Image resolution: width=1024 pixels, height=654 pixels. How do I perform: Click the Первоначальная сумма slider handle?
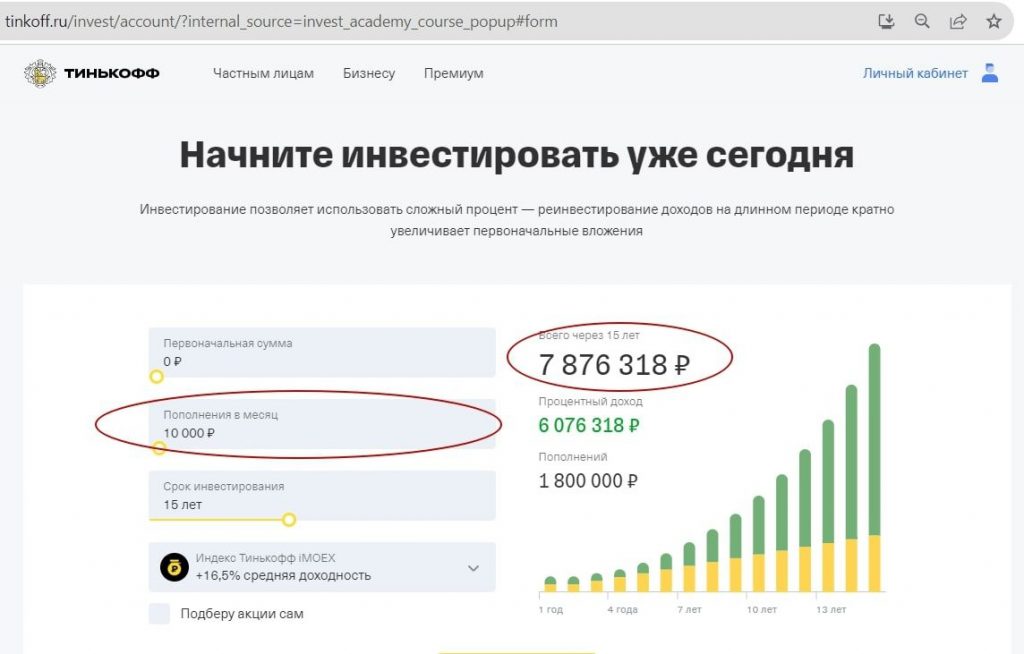[x=156, y=376]
